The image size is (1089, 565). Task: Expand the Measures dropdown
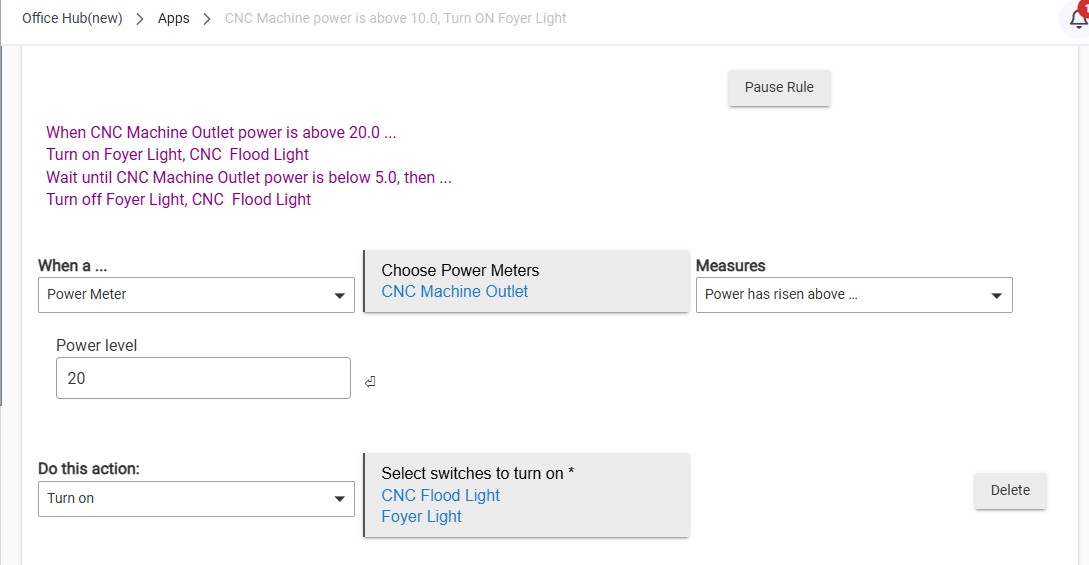pos(854,295)
